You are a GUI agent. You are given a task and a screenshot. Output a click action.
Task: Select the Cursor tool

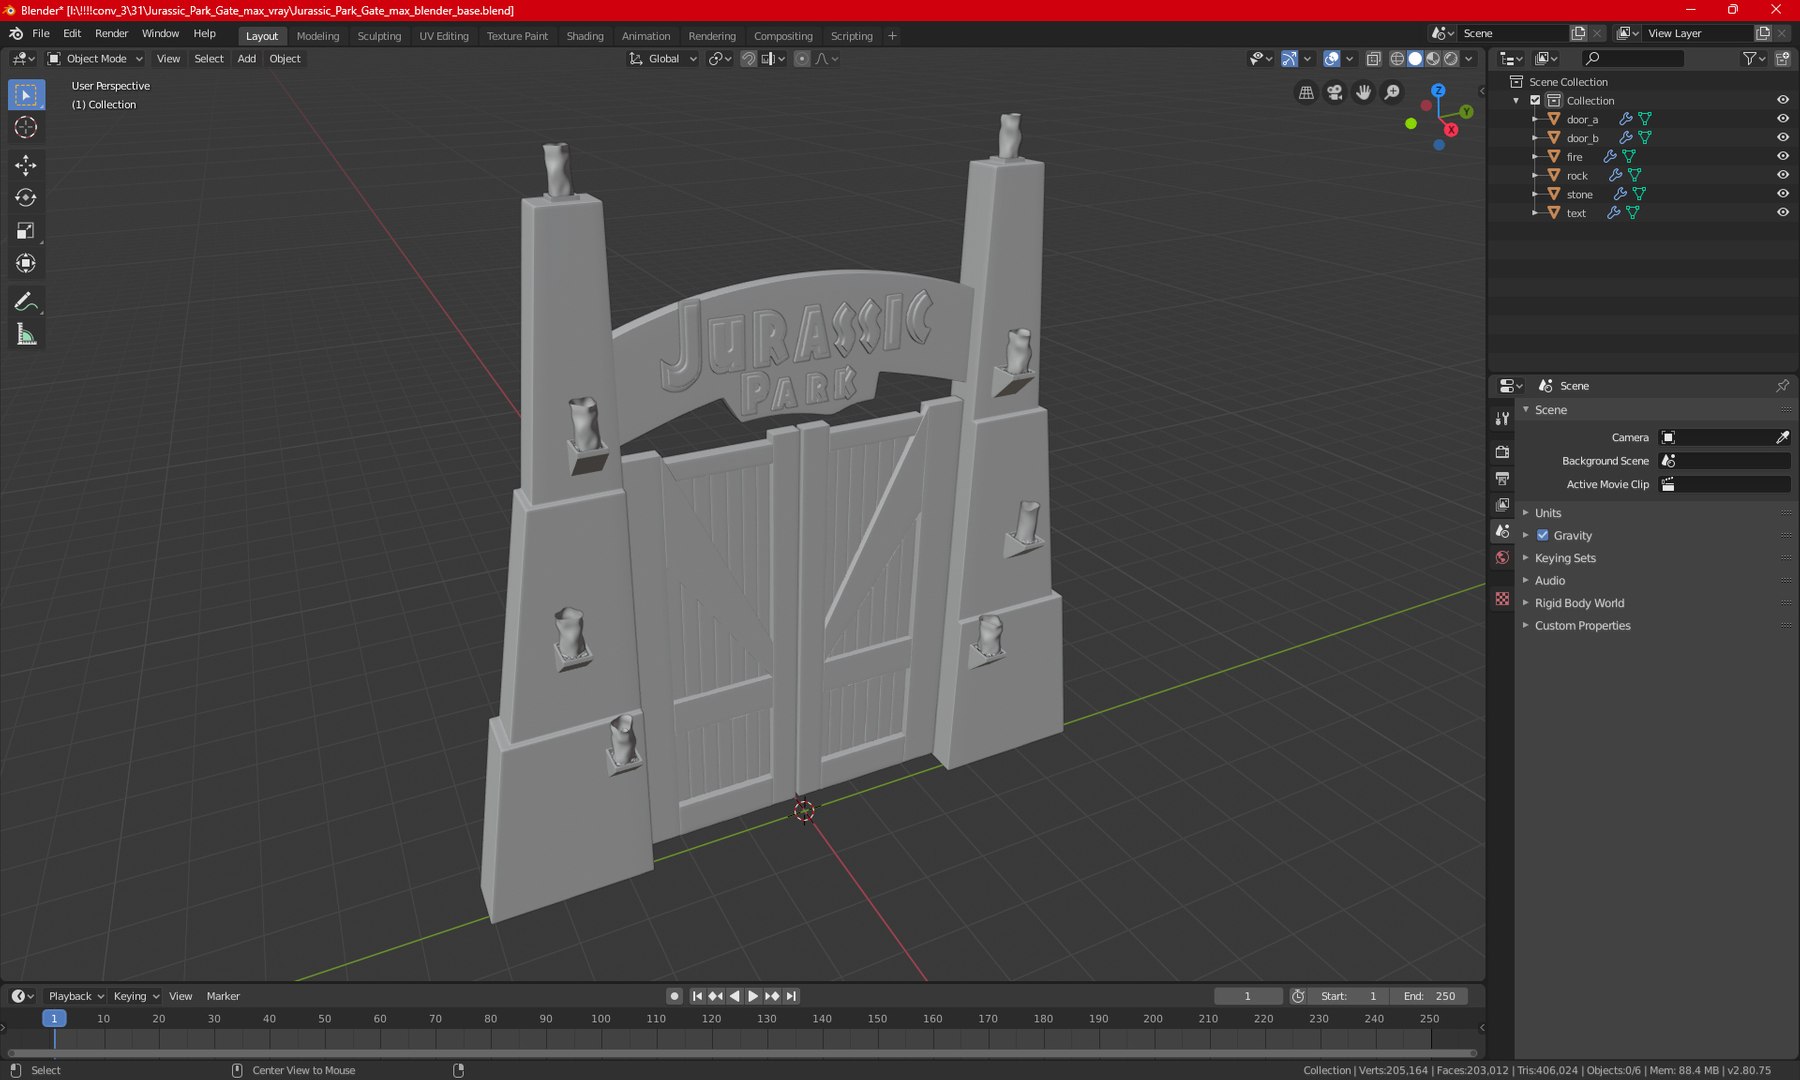pos(26,127)
